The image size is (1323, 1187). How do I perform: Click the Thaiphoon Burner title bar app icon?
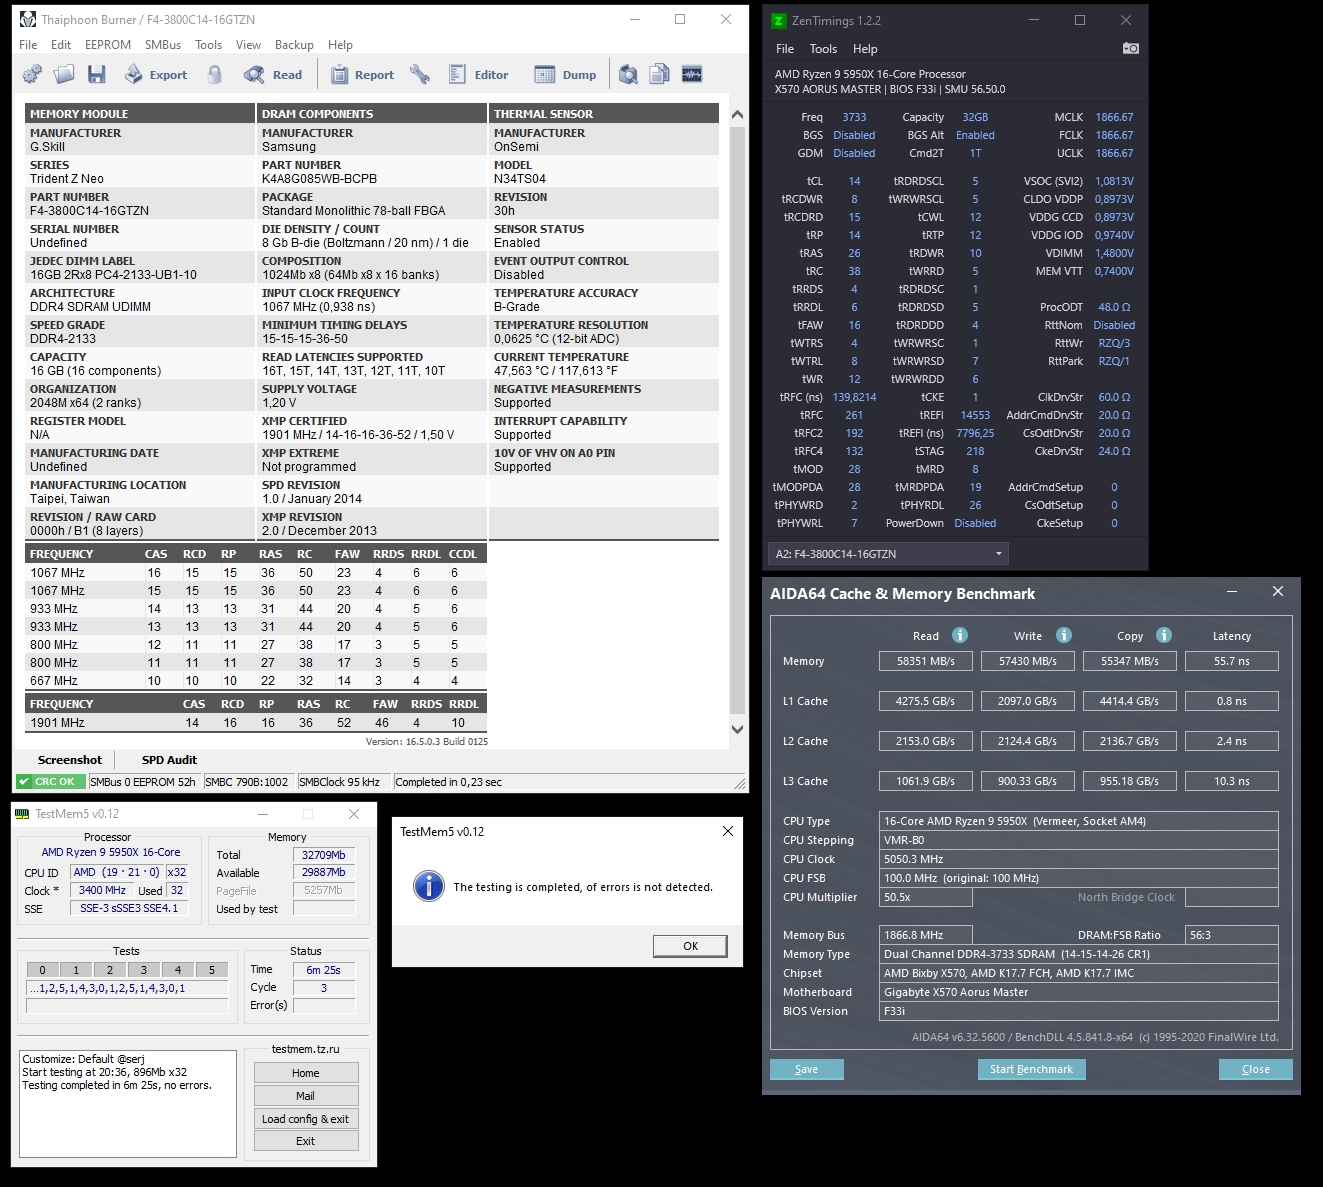(x=28, y=19)
